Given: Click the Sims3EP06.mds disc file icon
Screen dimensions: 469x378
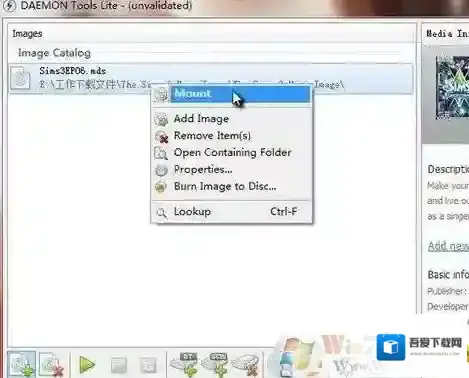Looking at the screenshot, I should pos(20,78).
